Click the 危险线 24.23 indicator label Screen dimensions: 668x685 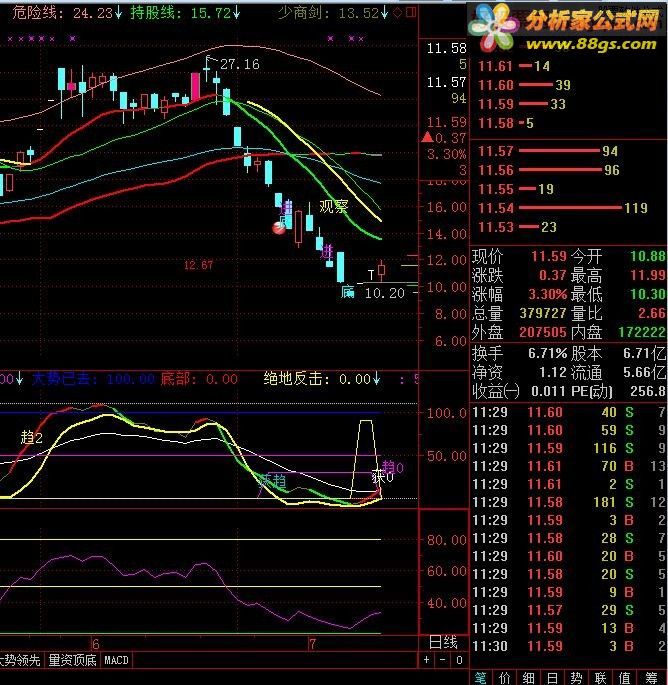[66, 13]
